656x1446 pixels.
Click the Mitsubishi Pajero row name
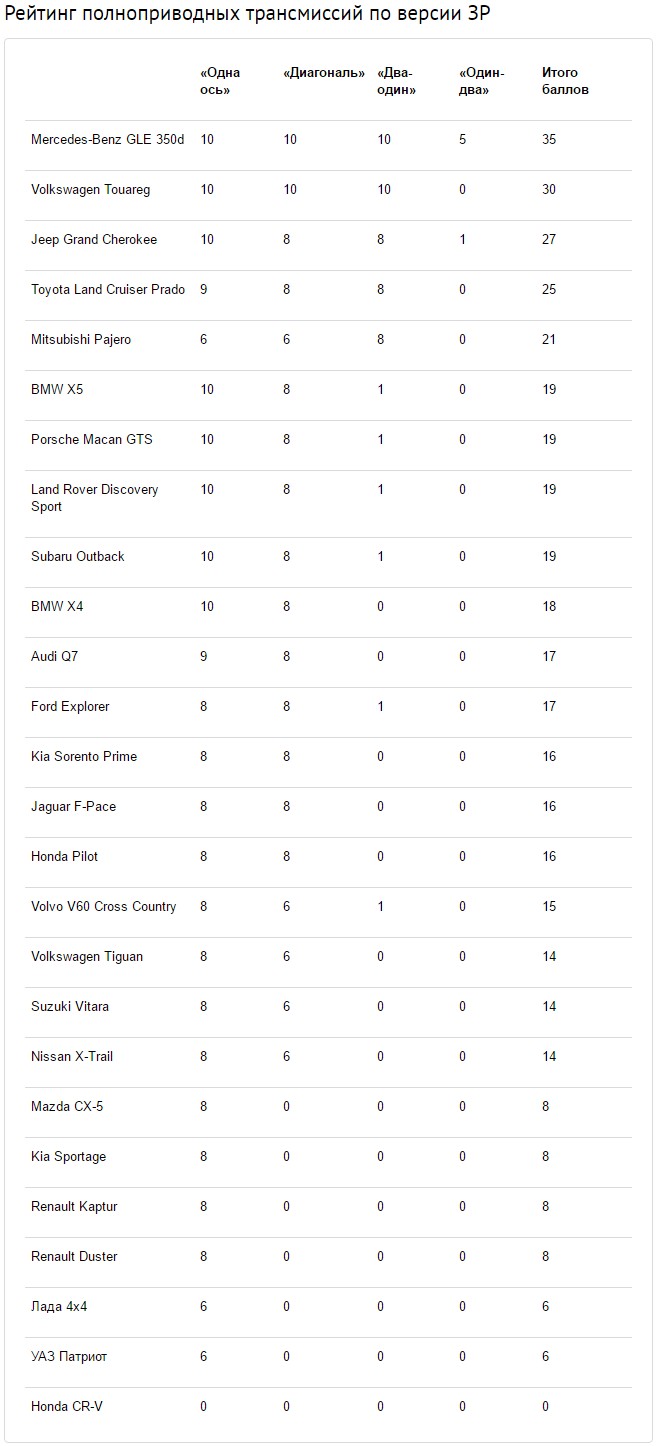click(81, 340)
